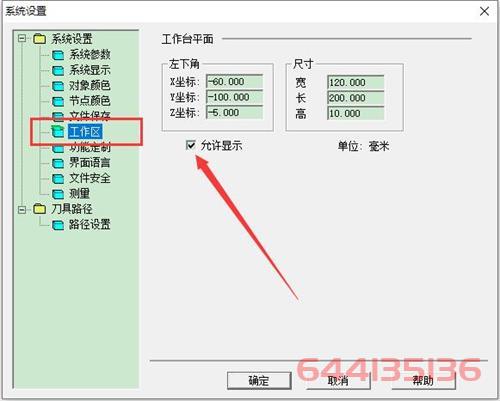Select the 工作区 tree item
The width and height of the screenshot is (500, 401).
point(85,132)
